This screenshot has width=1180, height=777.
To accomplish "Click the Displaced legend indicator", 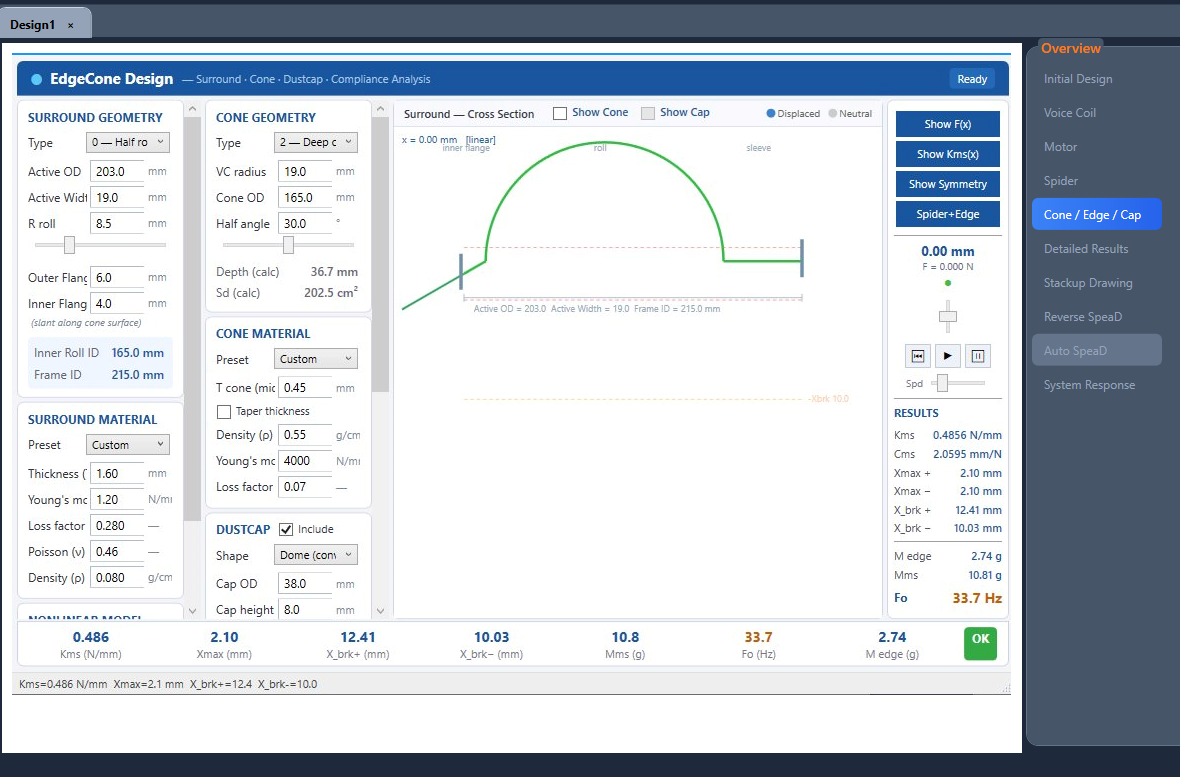I will tap(771, 114).
